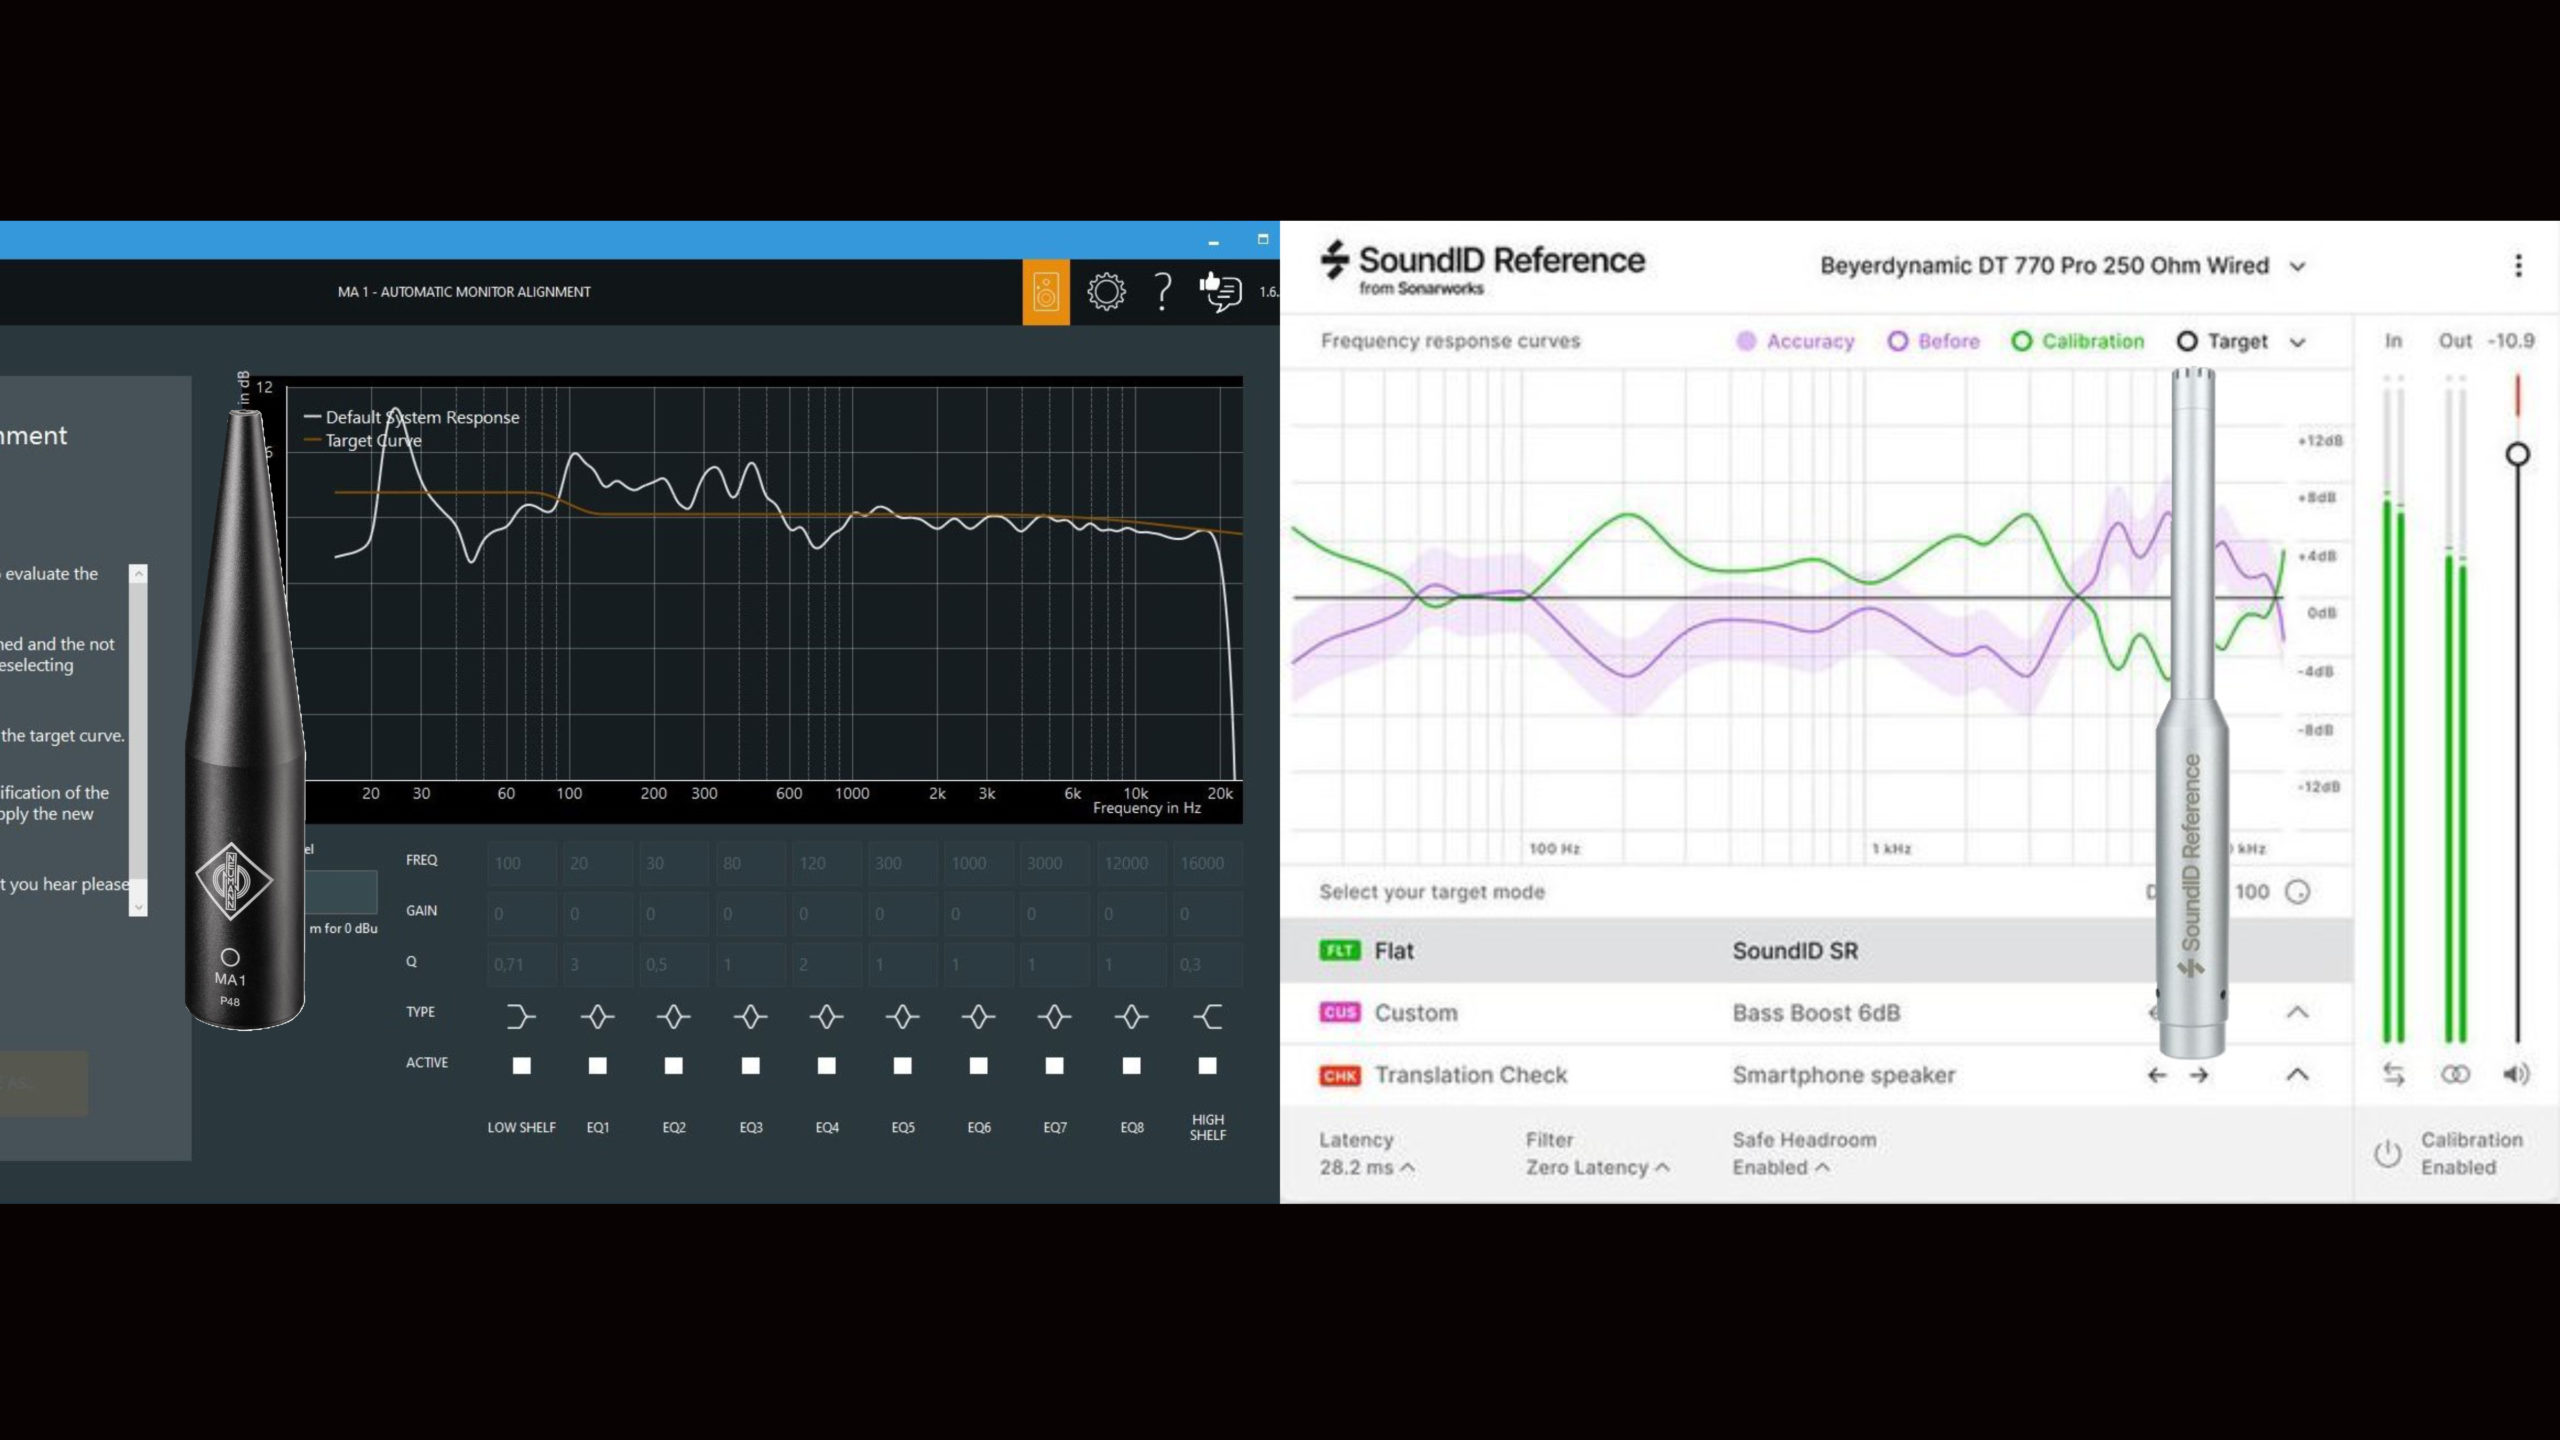Toggle the Calibration curve display
The width and height of the screenshot is (2560, 1440).
click(x=2078, y=341)
